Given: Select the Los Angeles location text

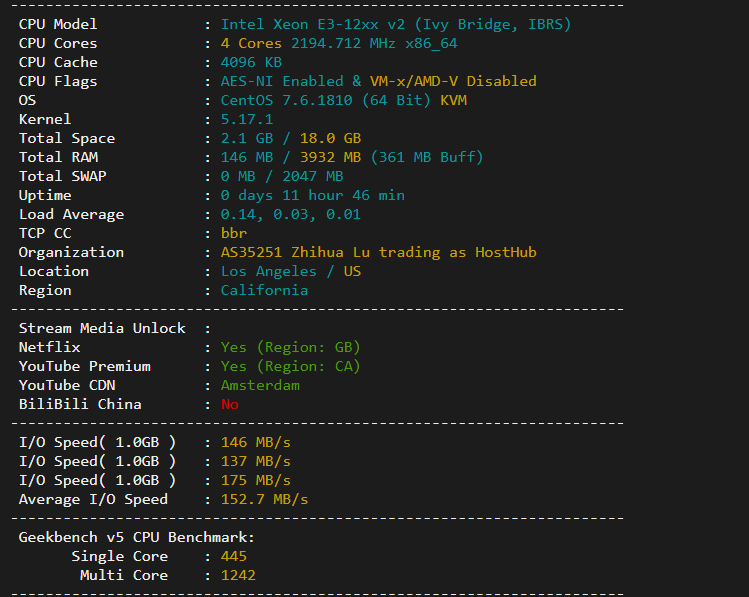Looking at the screenshot, I should (268, 271).
